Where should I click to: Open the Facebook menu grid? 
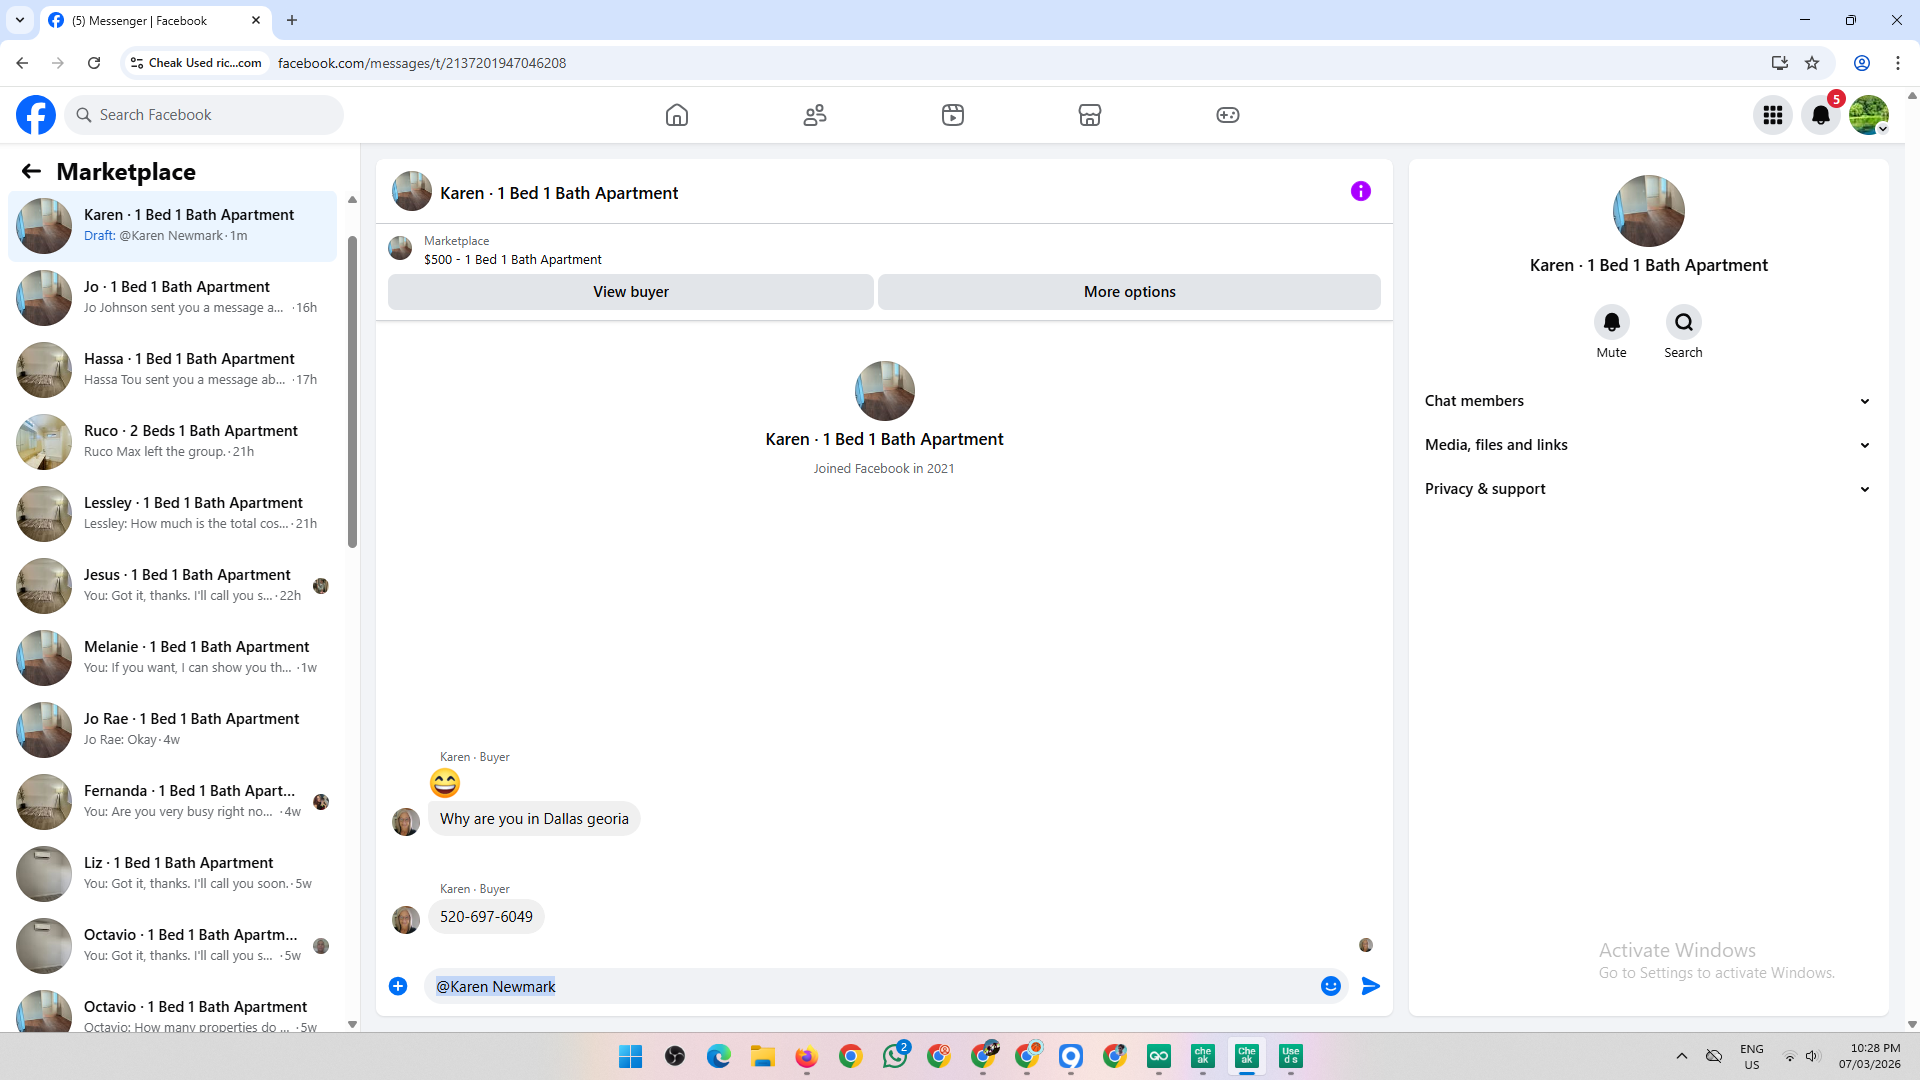point(1773,115)
